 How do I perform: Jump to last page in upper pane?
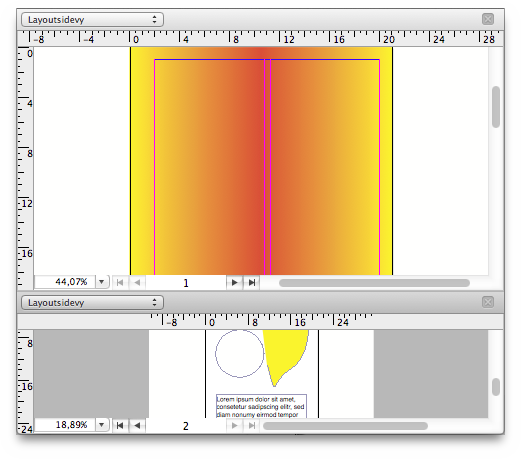point(252,283)
